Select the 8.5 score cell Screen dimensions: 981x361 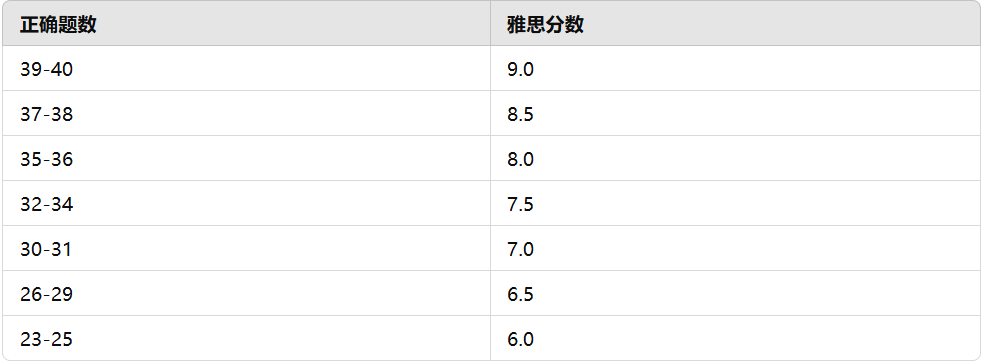pyautogui.click(x=734, y=113)
